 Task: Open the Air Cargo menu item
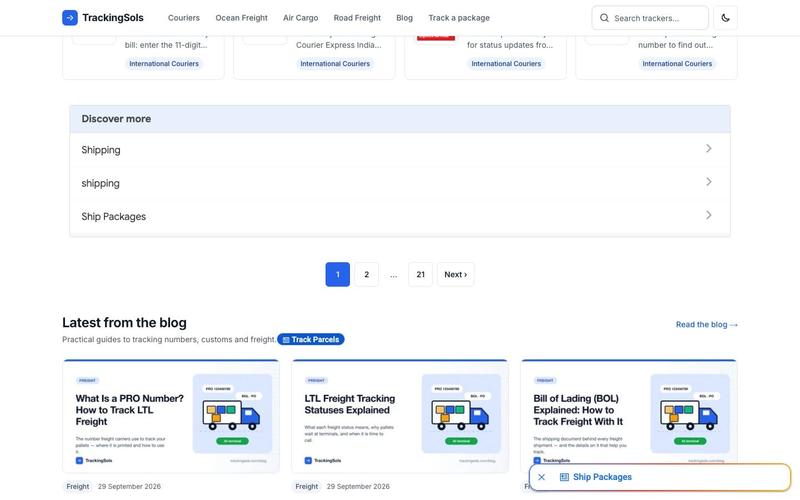click(301, 18)
